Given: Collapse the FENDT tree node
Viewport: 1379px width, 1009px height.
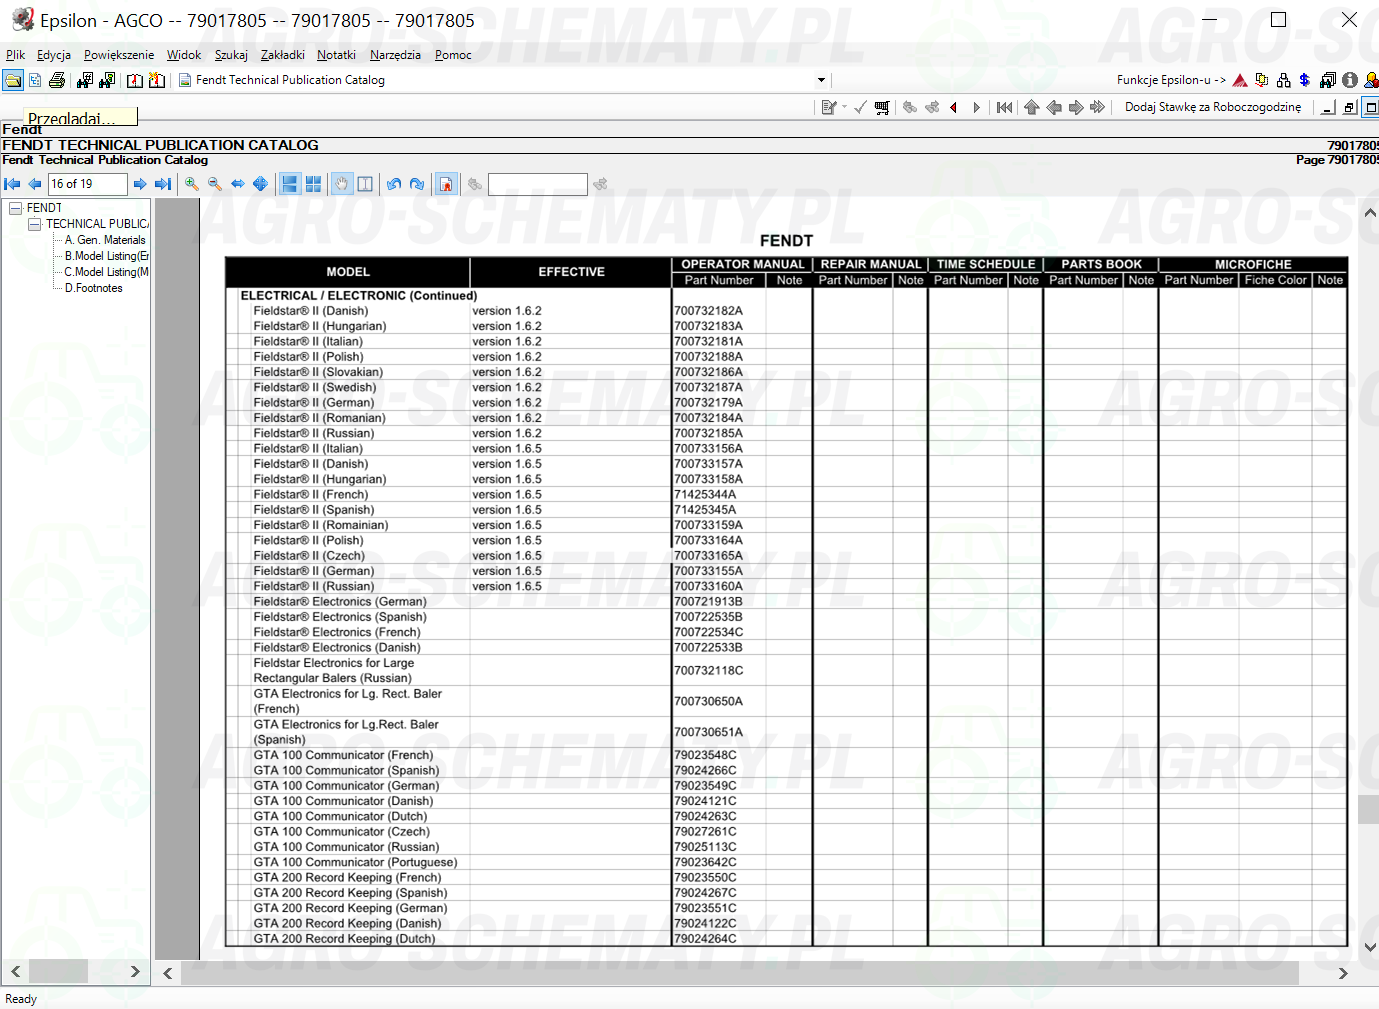Looking at the screenshot, I should coord(15,208).
